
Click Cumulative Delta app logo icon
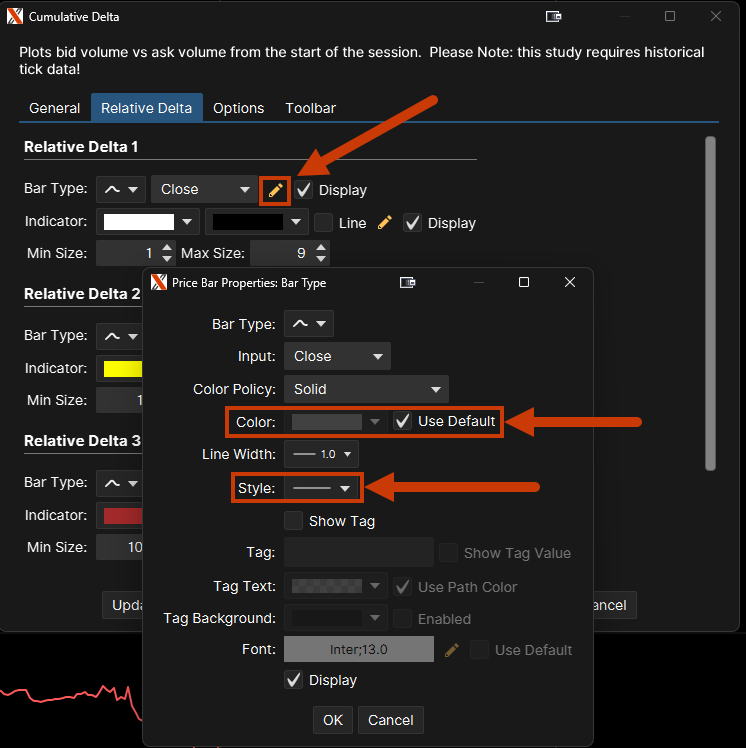point(15,16)
